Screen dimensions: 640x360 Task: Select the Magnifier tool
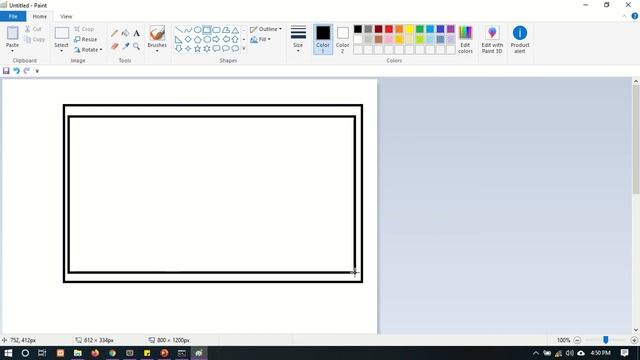tap(136, 46)
